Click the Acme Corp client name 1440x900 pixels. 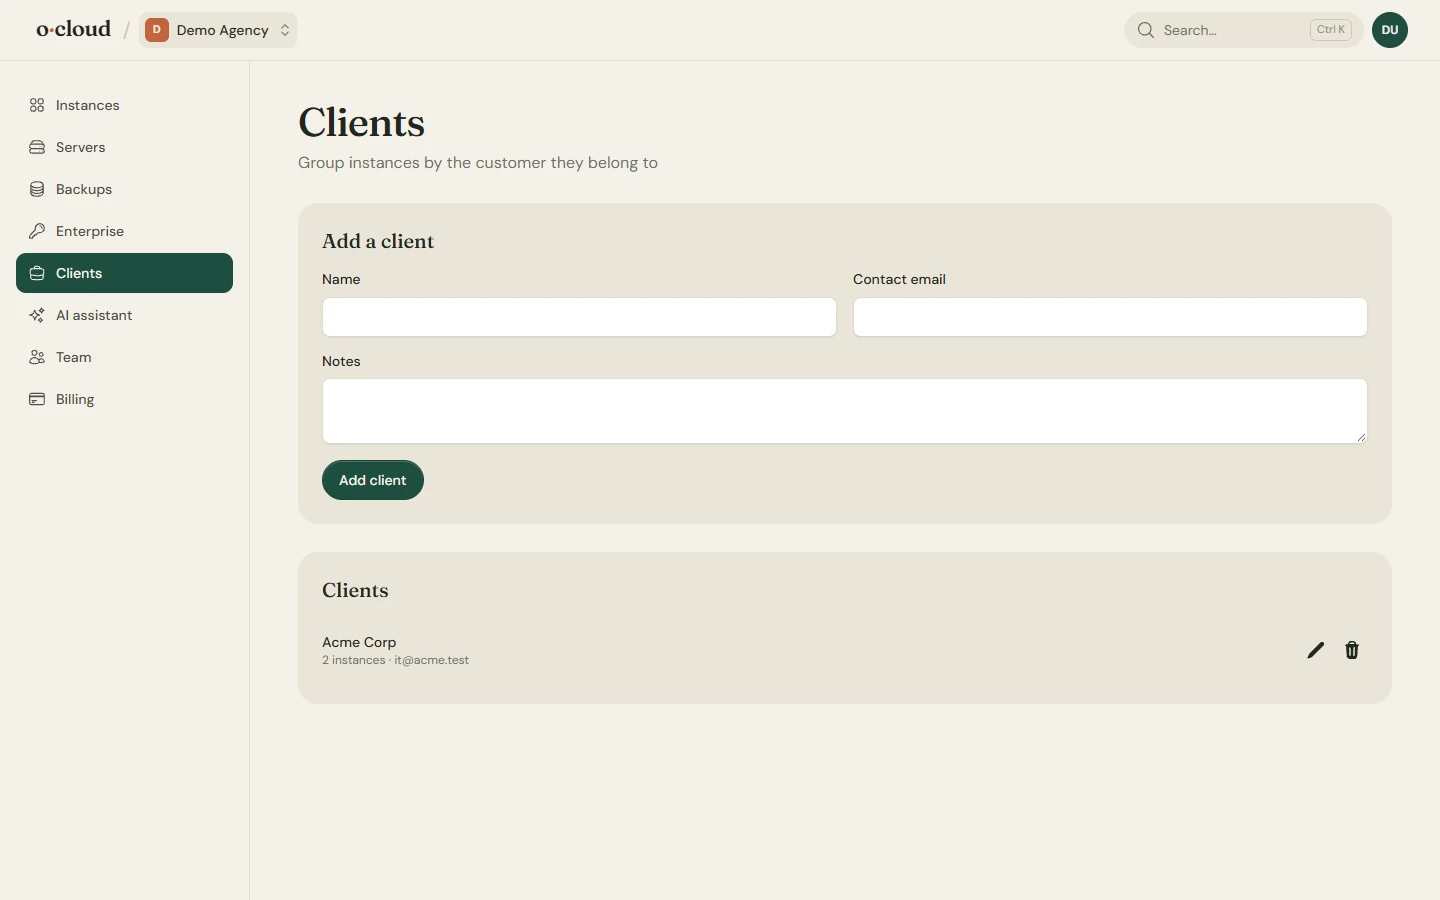pos(359,642)
